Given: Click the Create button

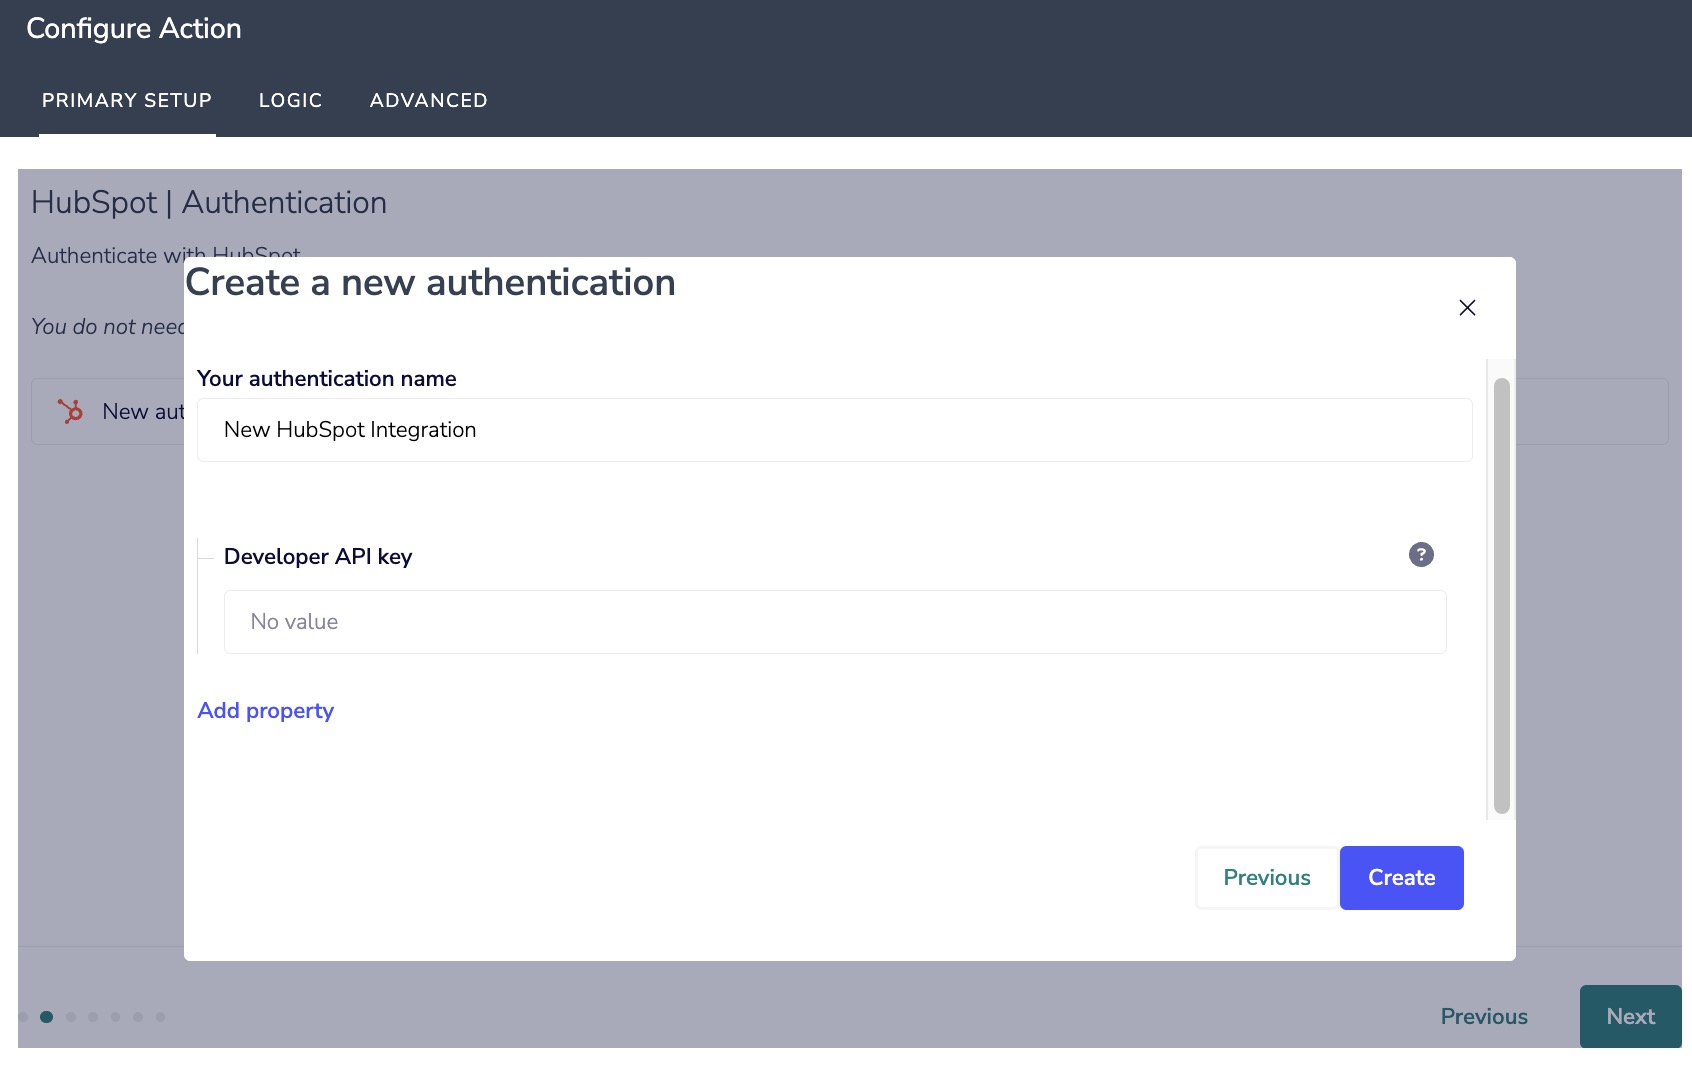Looking at the screenshot, I should (x=1402, y=878).
